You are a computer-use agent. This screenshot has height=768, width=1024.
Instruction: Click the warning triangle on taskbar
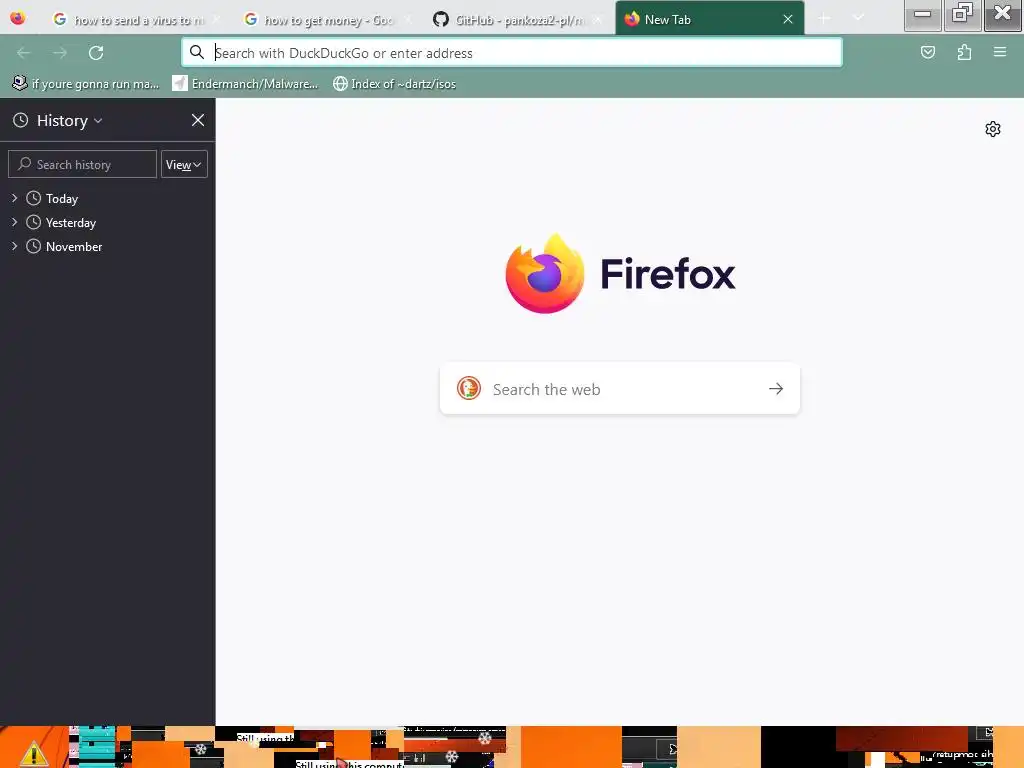[x=33, y=754]
